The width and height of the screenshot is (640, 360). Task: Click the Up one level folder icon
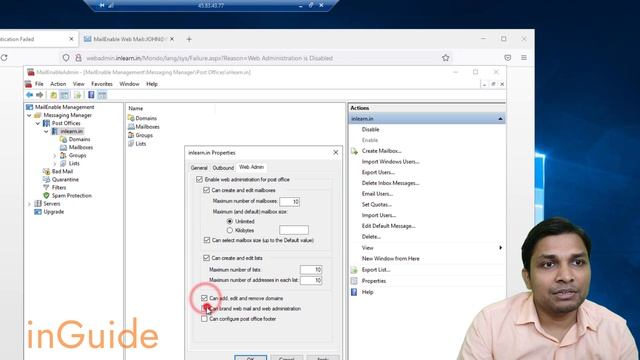pos(53,95)
